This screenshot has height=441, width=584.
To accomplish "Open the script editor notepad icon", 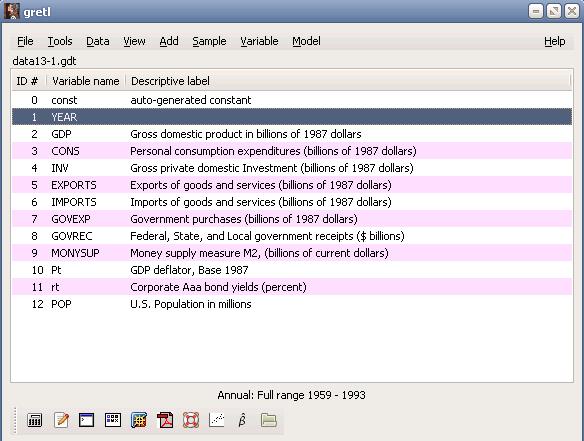I will 61,420.
